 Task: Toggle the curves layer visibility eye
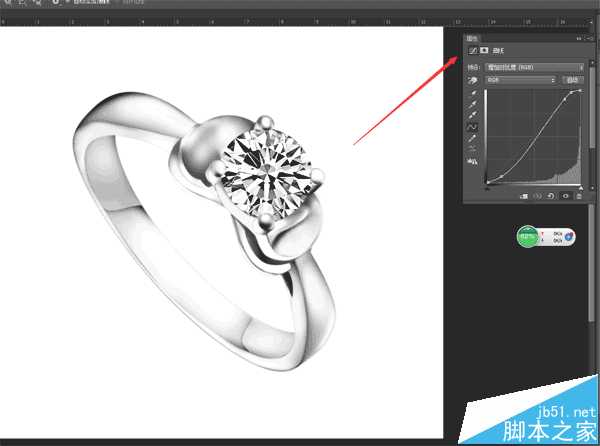tap(566, 196)
